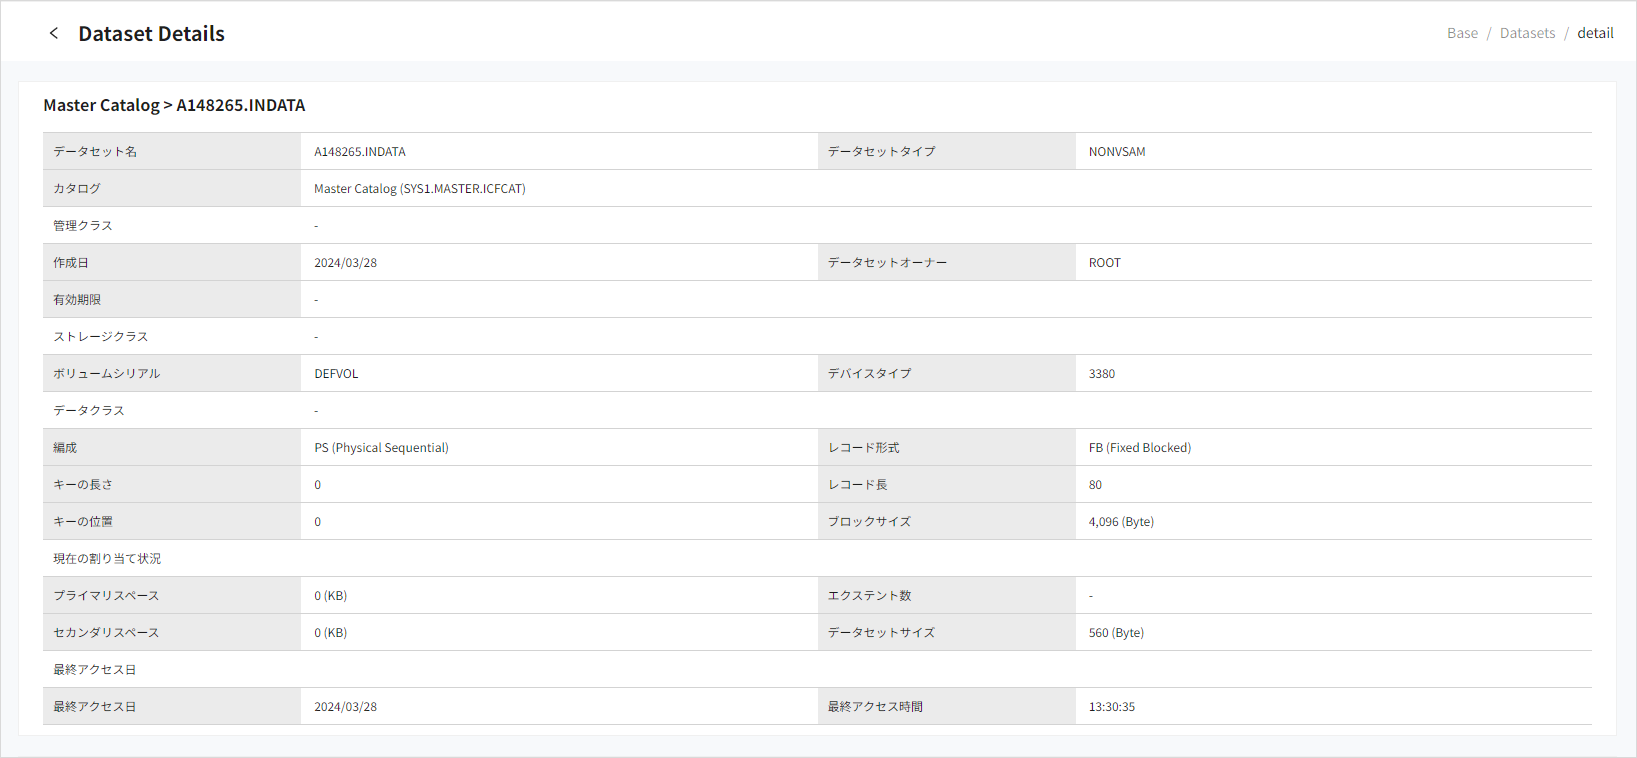Select the block size 4,096 (Byte) value
The height and width of the screenshot is (758, 1637).
1121,522
